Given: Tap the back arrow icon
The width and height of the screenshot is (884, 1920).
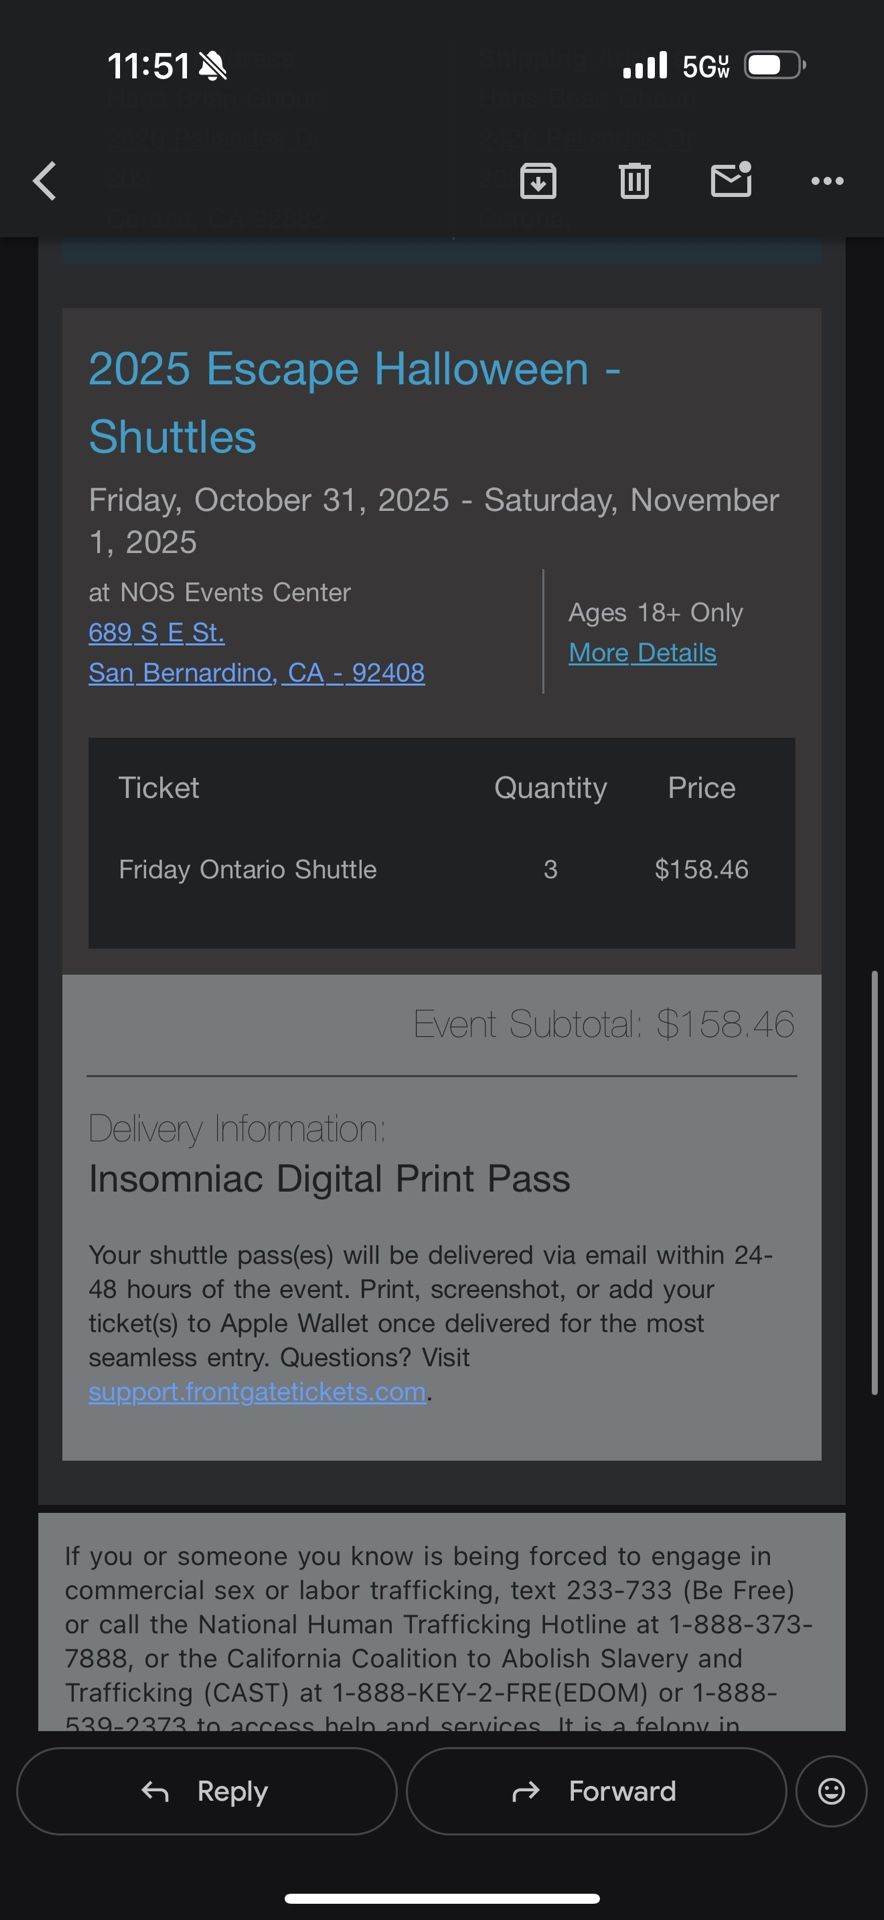Looking at the screenshot, I should tap(45, 181).
